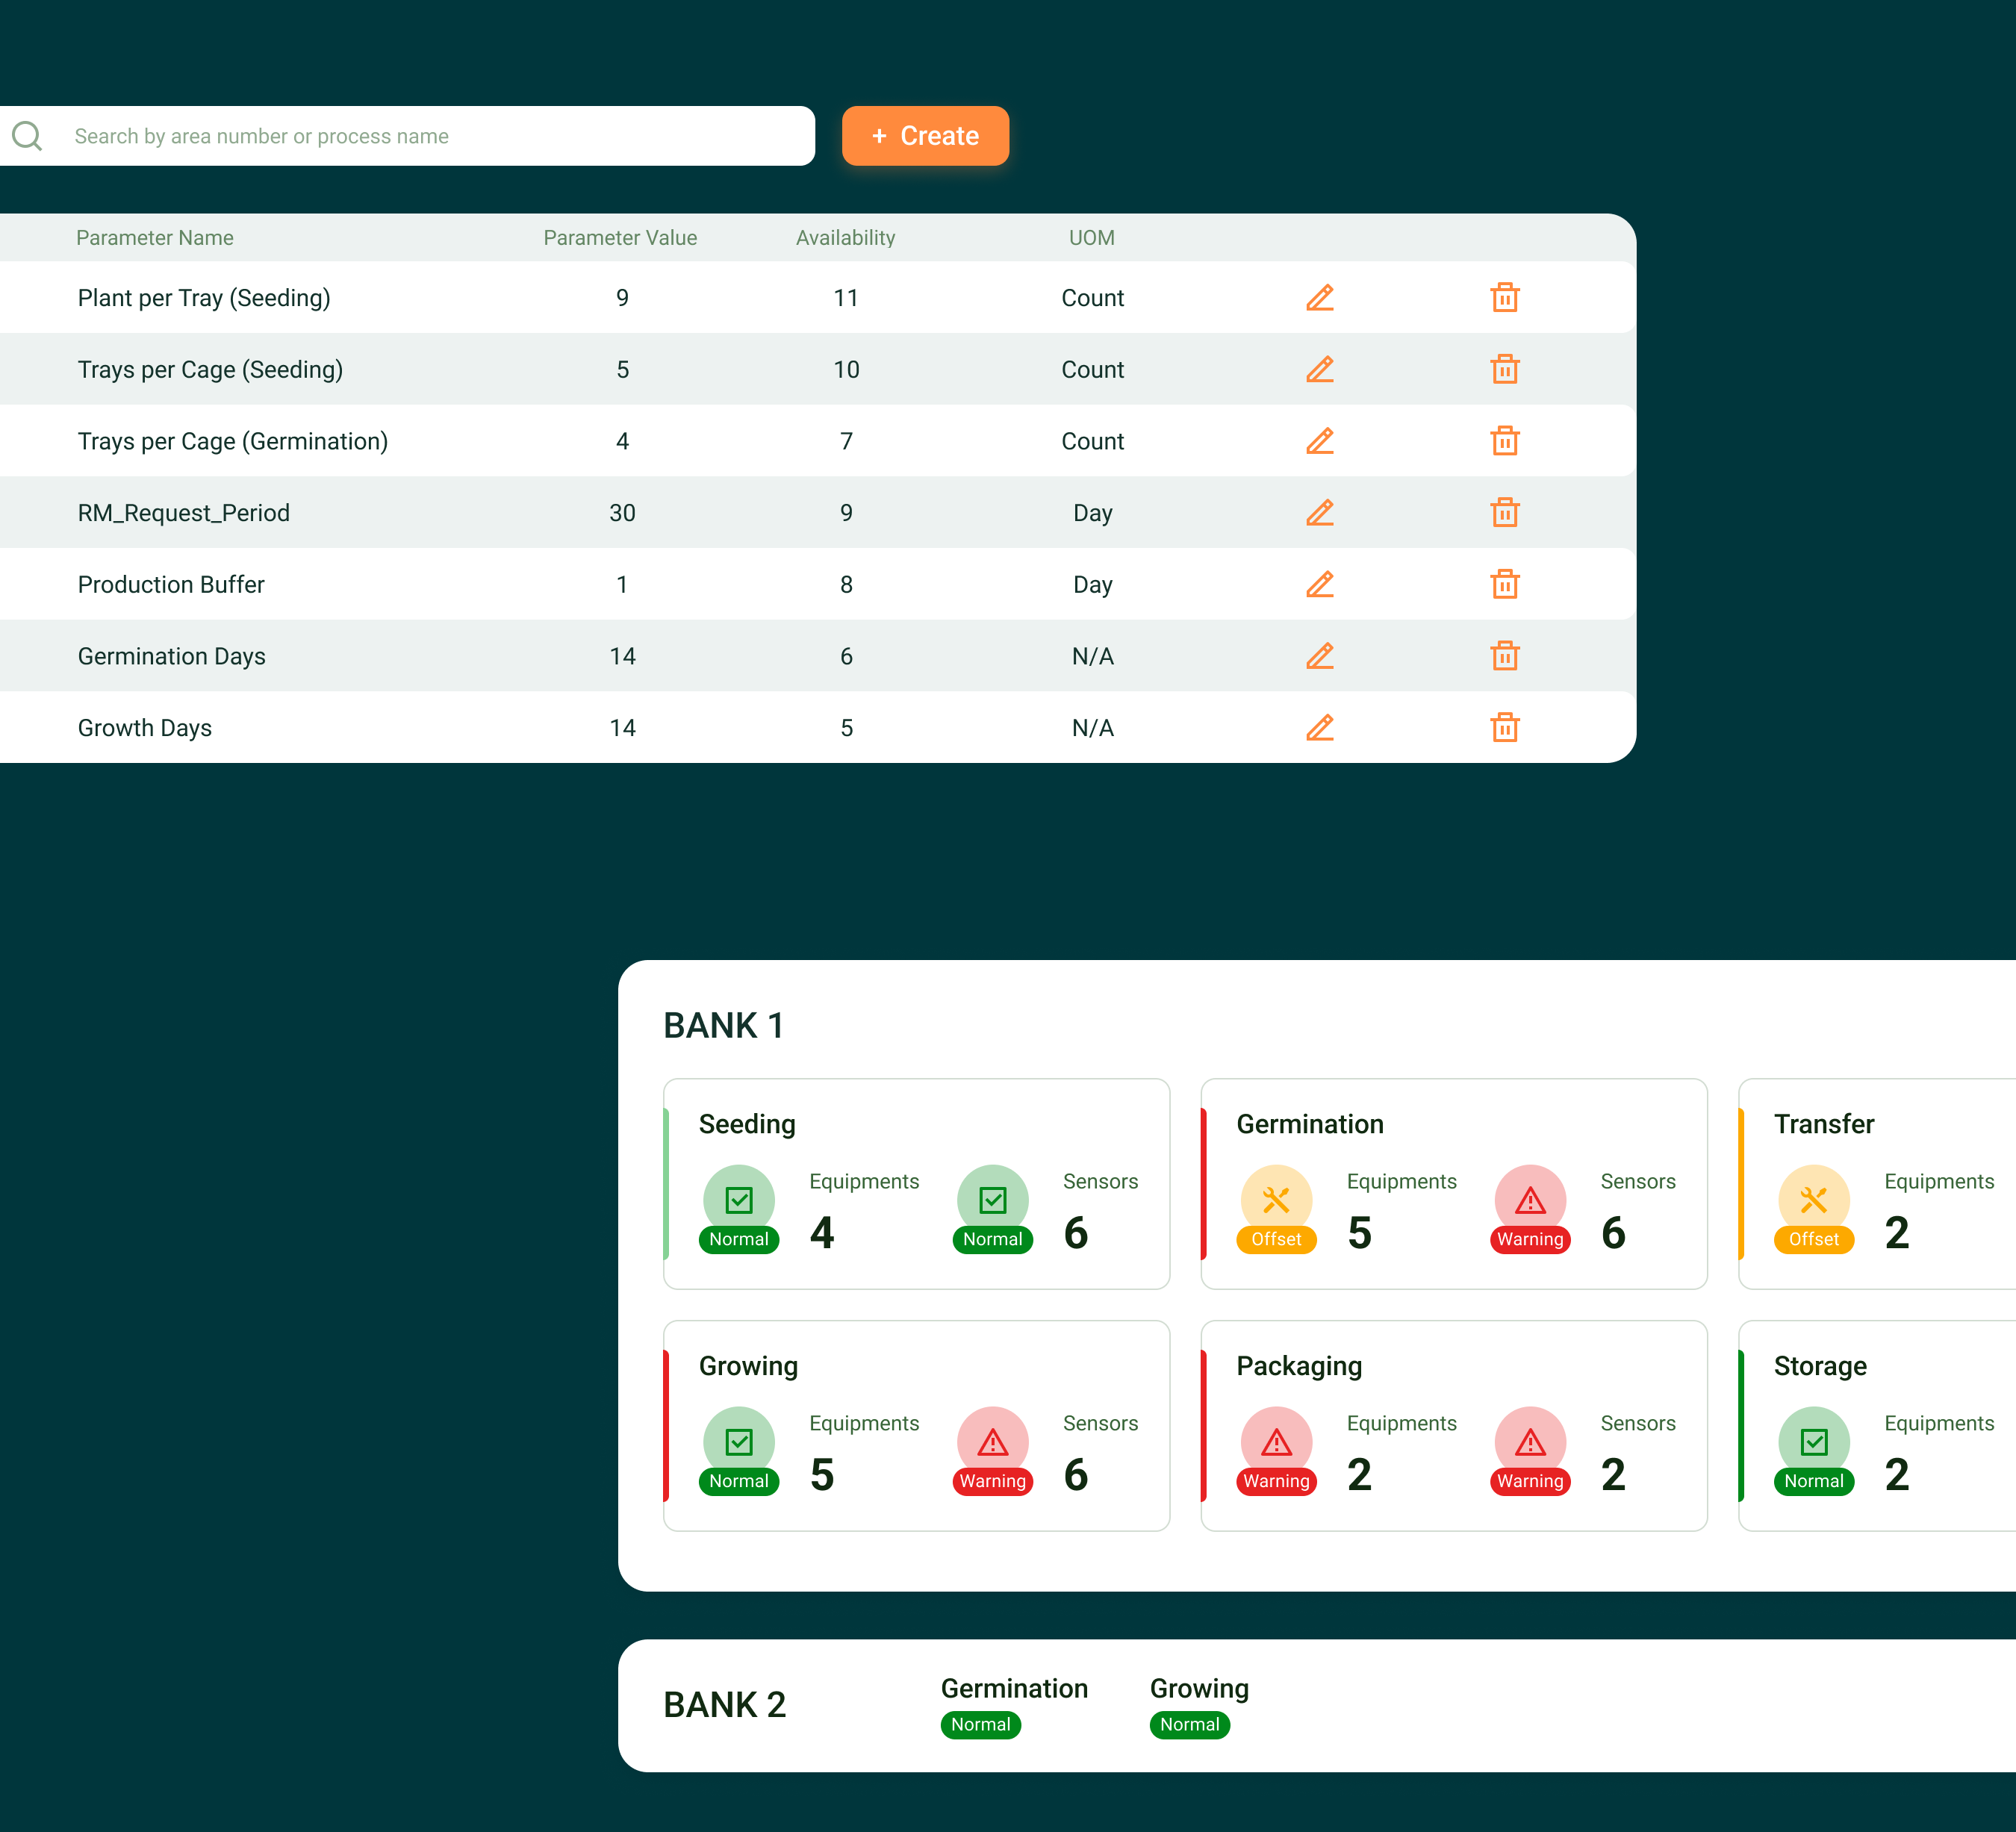The width and height of the screenshot is (2016, 1832).
Task: Select the RM_Request_Period name
Action: pyautogui.click(x=184, y=513)
